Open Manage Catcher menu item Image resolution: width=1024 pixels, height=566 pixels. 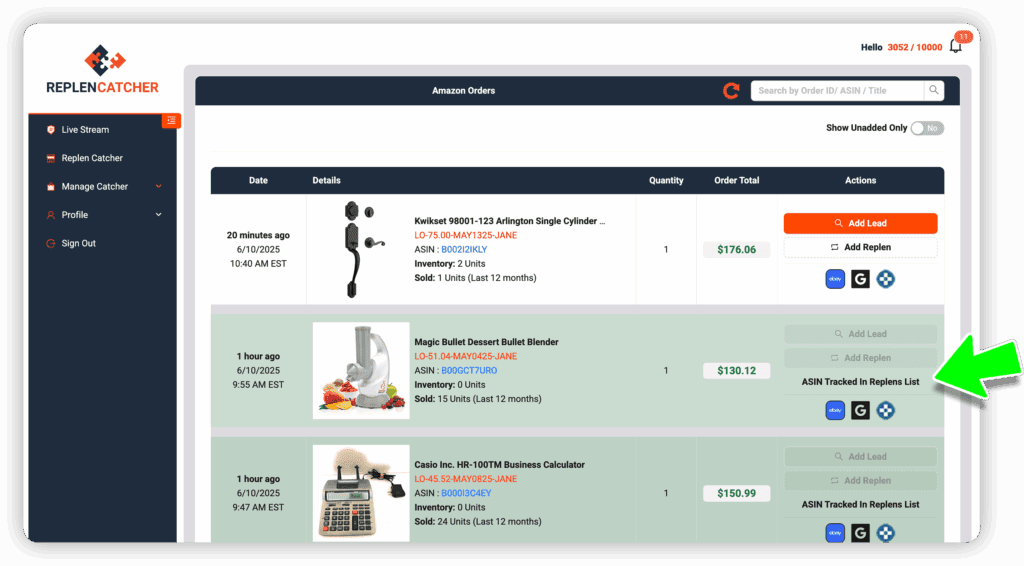(95, 187)
